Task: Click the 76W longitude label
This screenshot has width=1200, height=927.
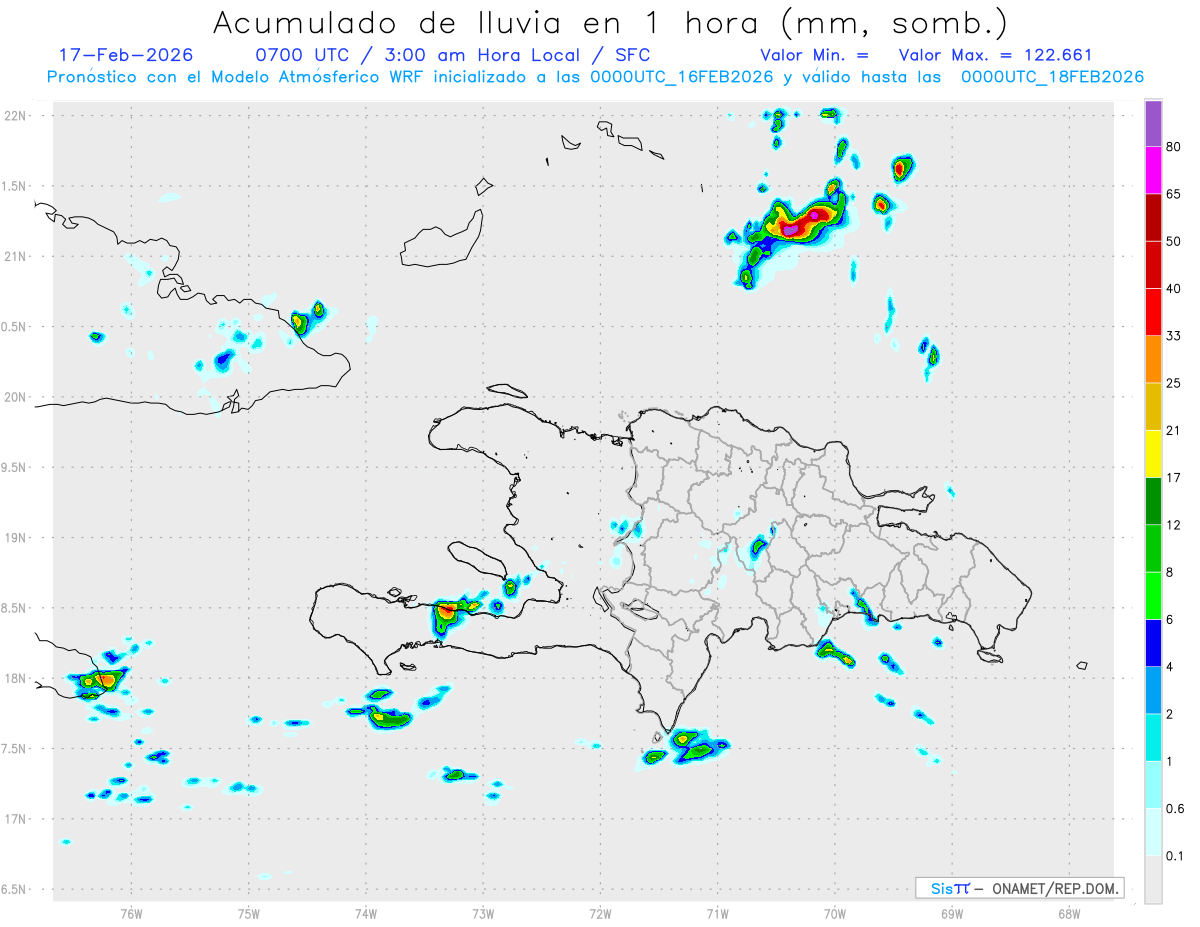Action: click(131, 913)
